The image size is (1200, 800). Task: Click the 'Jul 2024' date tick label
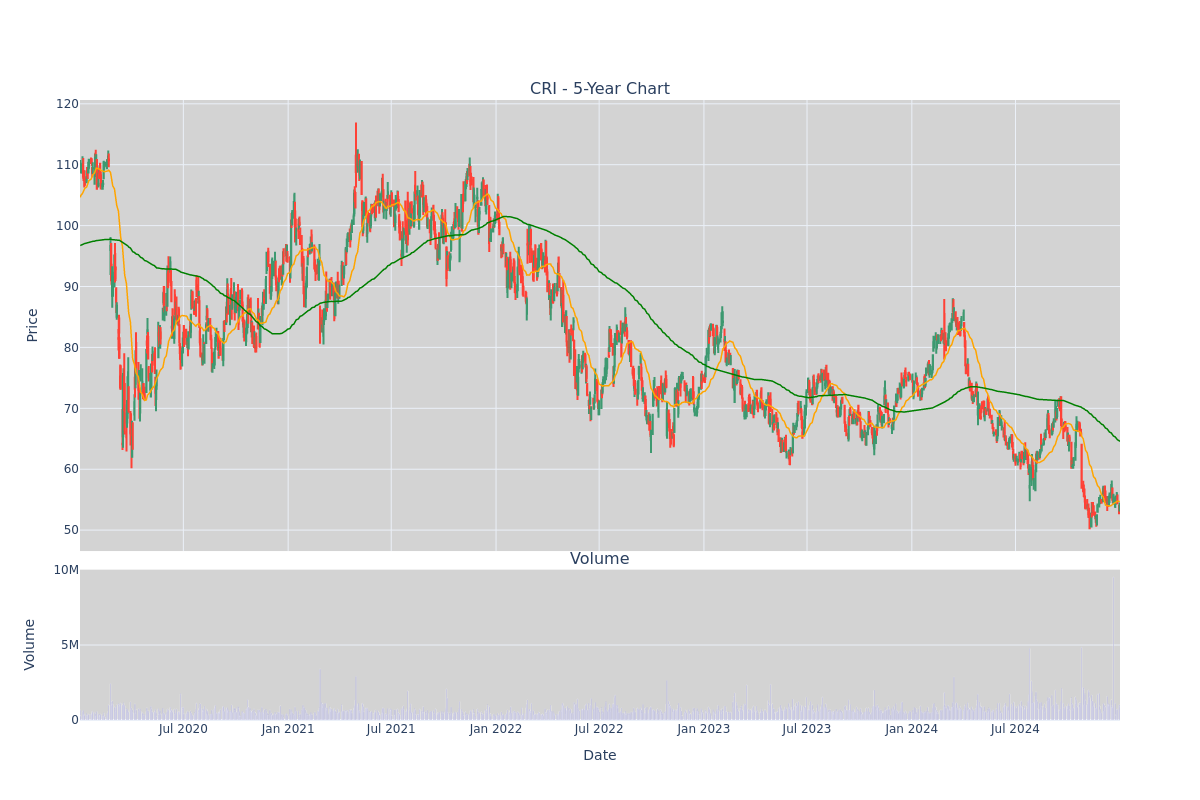(1015, 729)
